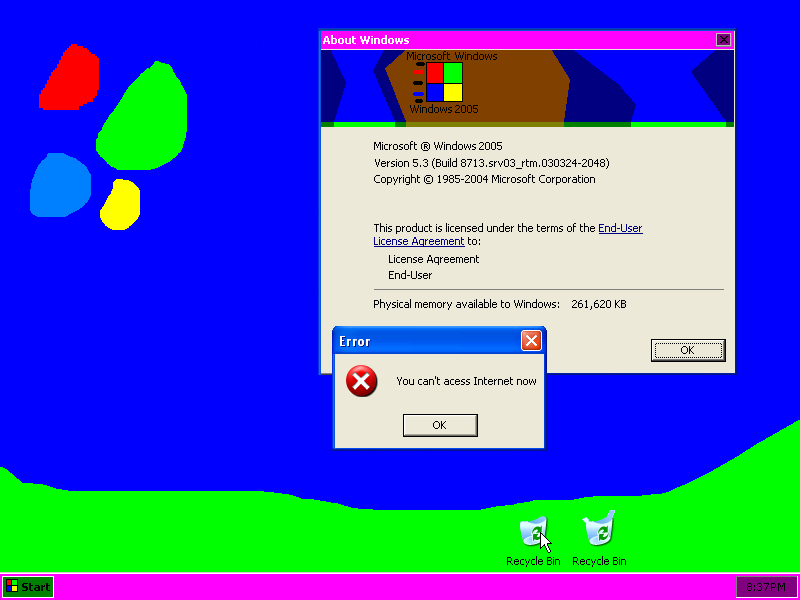Close the About Windows dialog
Screen dimensions: 800x600
(723, 40)
